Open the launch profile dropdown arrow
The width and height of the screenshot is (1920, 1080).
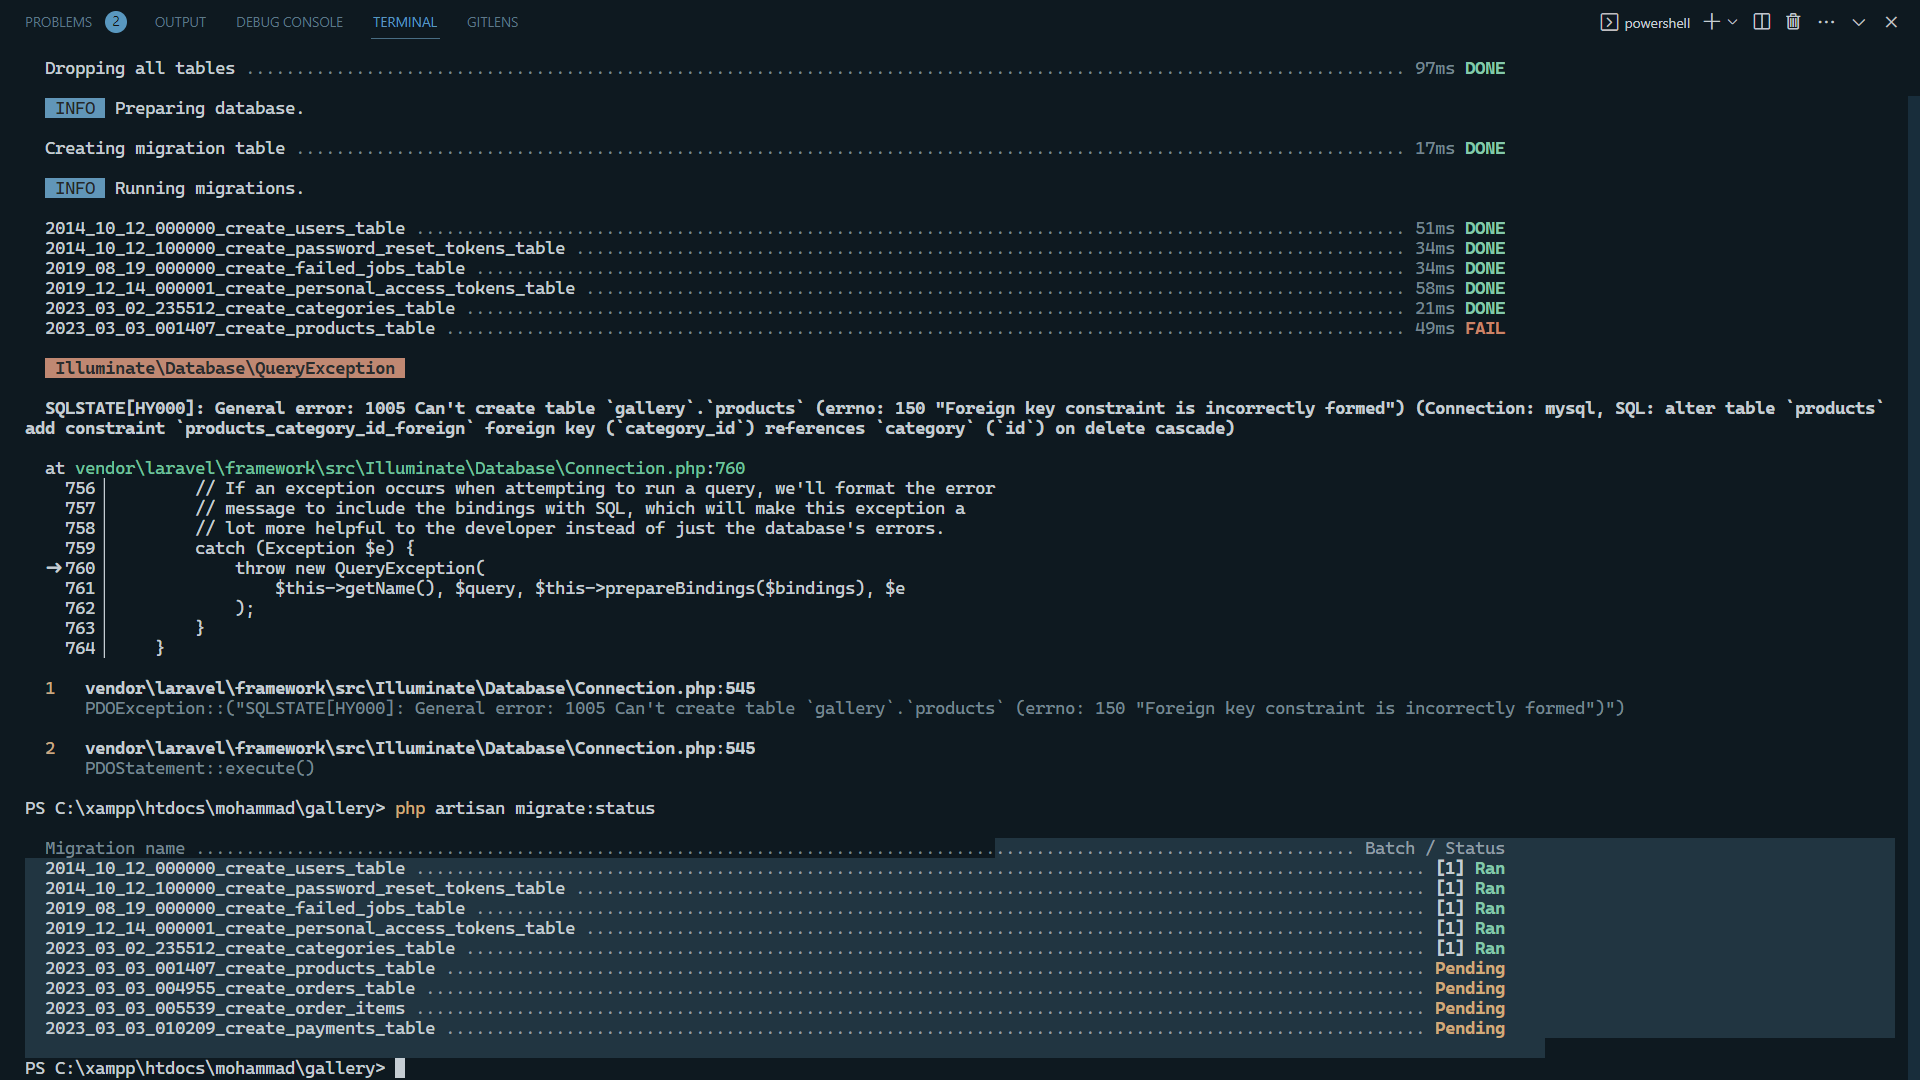click(x=1733, y=22)
